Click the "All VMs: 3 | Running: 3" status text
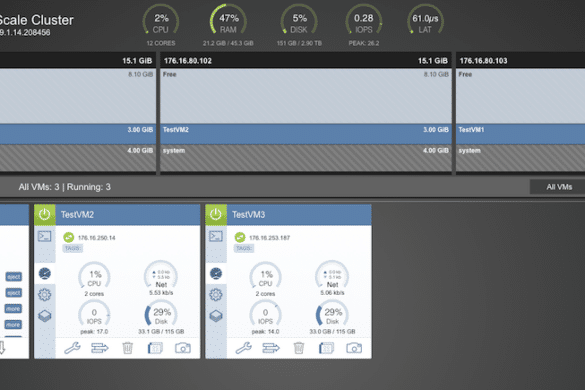Image resolution: width=585 pixels, height=390 pixels. click(x=65, y=187)
